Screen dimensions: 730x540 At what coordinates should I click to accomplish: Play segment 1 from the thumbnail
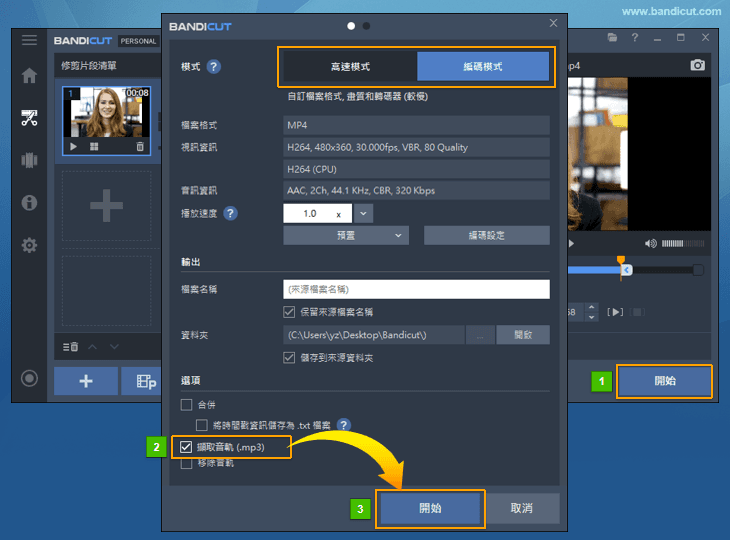[73, 146]
